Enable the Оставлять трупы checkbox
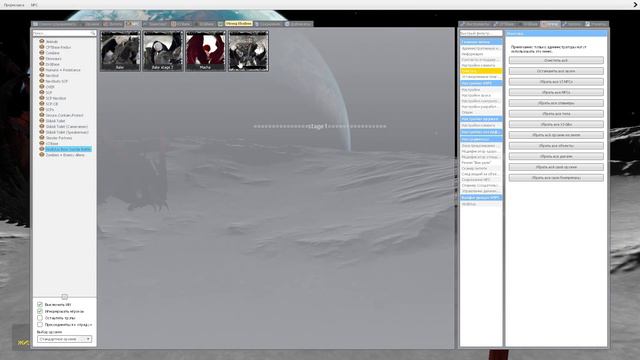Viewport: 640px width, 360px height. (x=40, y=318)
